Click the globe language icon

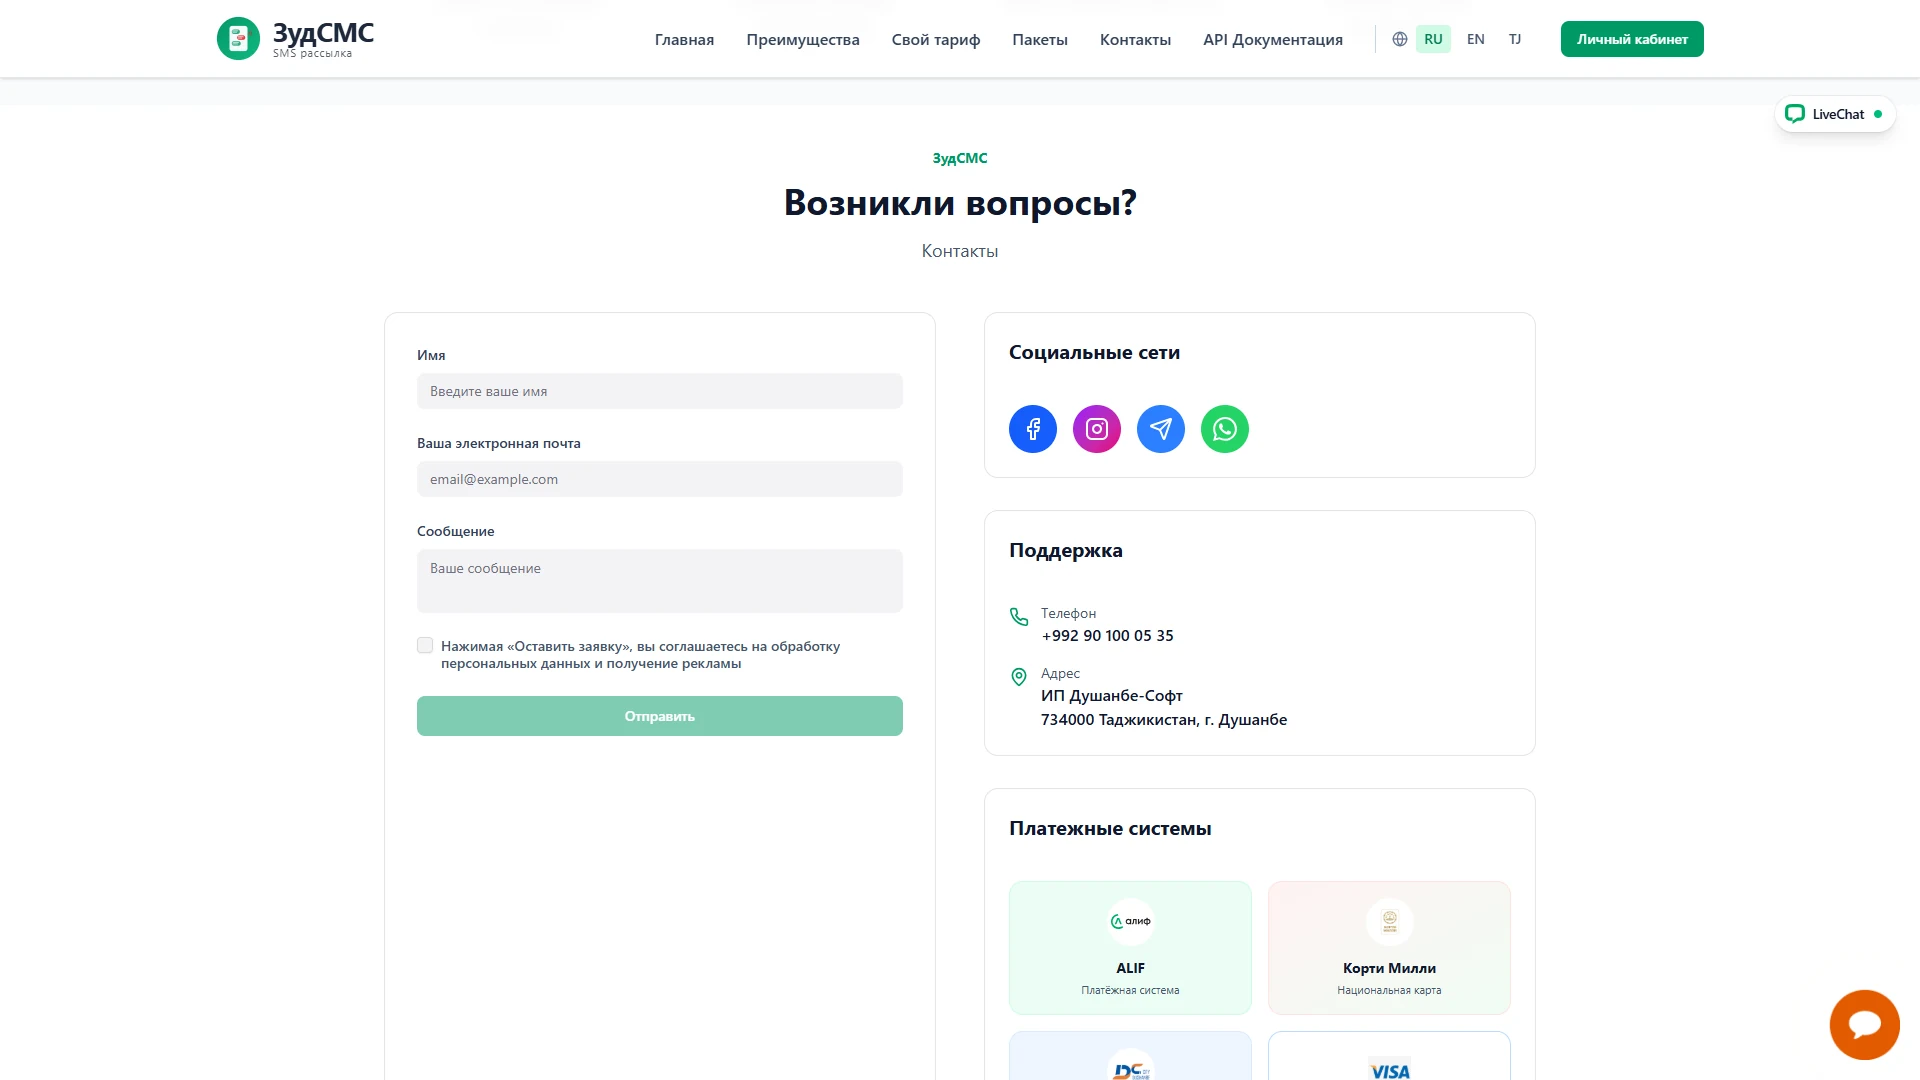[1400, 39]
